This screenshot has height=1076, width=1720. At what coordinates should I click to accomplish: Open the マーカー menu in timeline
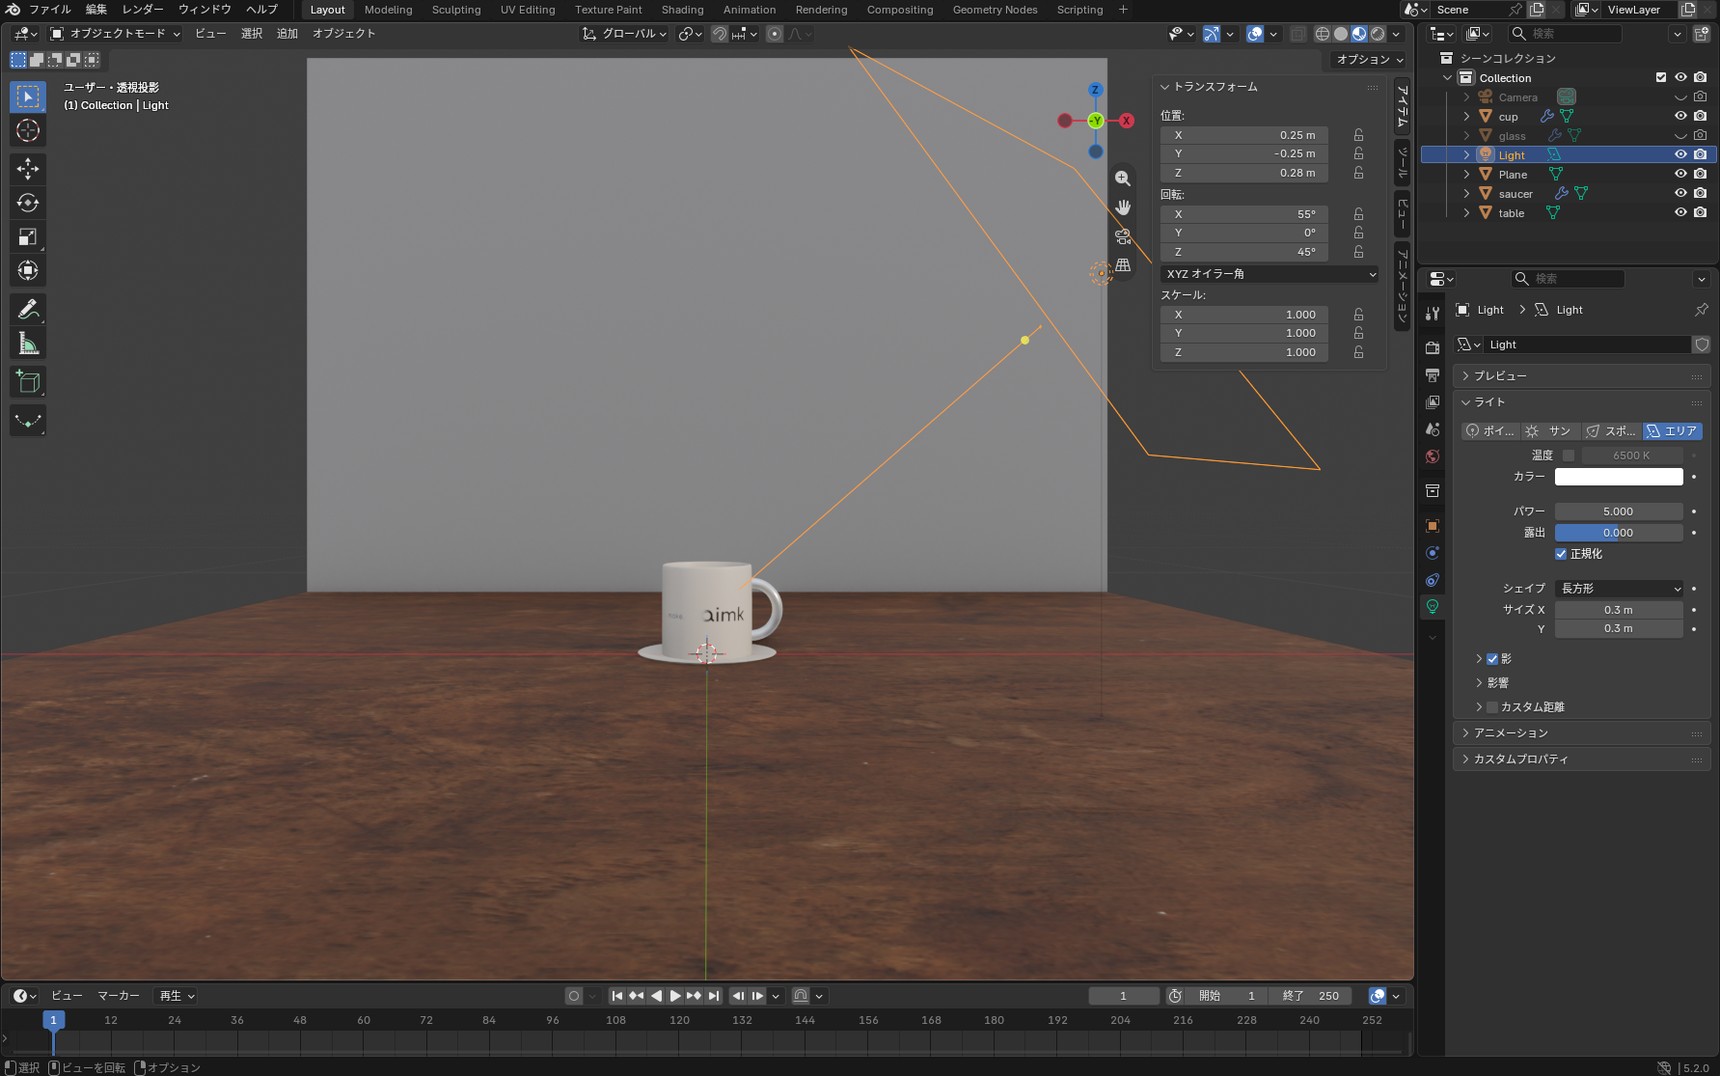[x=118, y=996]
